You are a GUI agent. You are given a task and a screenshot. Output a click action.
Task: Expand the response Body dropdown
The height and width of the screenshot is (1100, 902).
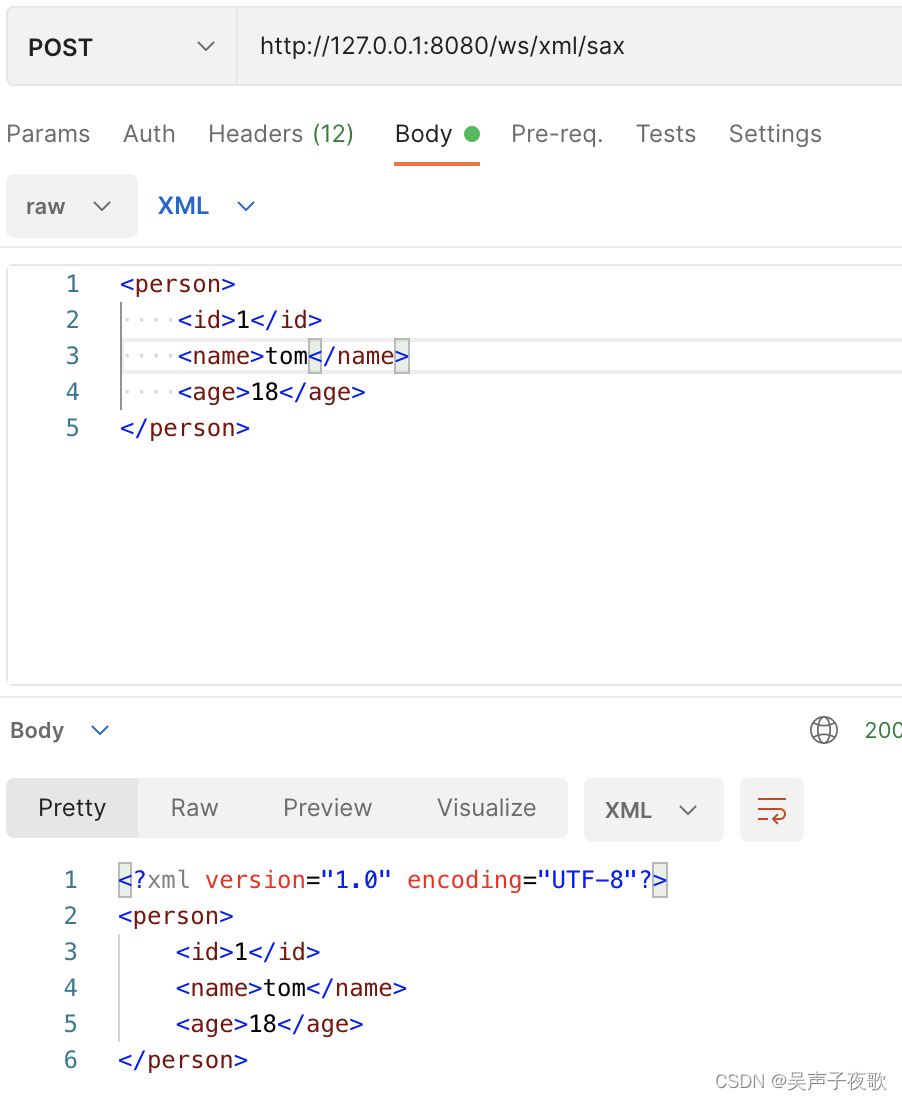pyautogui.click(x=60, y=730)
